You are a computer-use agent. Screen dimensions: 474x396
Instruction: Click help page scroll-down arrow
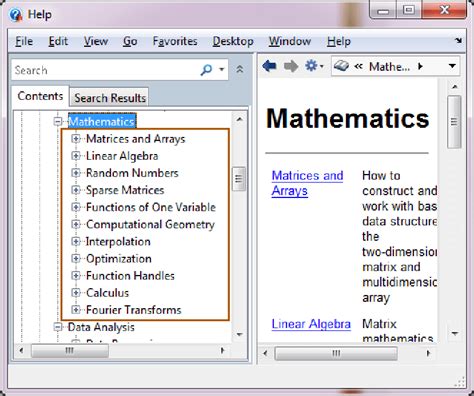coord(455,333)
